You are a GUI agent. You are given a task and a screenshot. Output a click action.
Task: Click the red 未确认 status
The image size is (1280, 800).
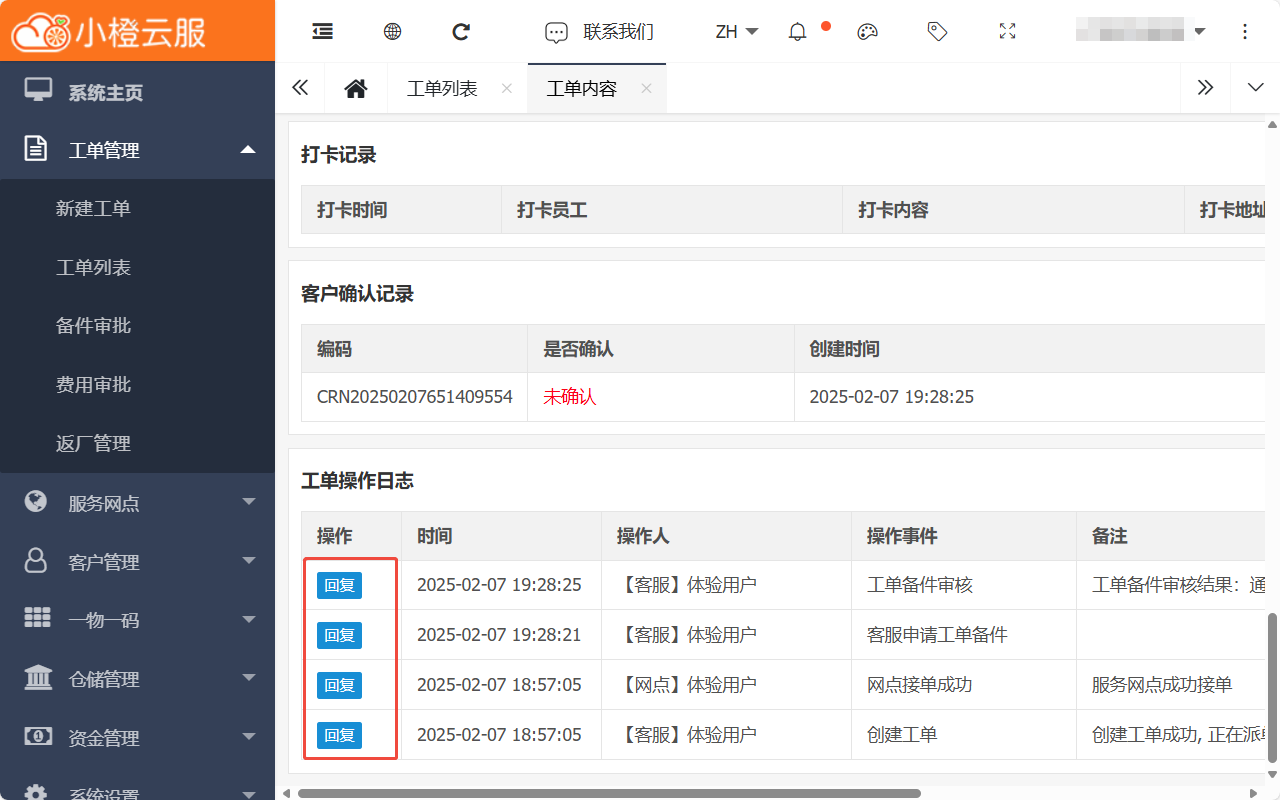tap(570, 397)
